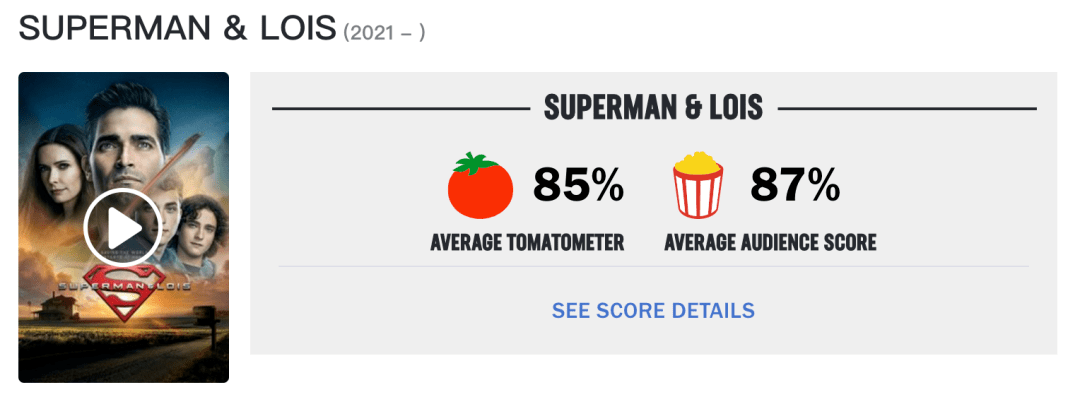Click the green leaves of tomato icon
The image size is (1080, 397).
[x=477, y=164]
